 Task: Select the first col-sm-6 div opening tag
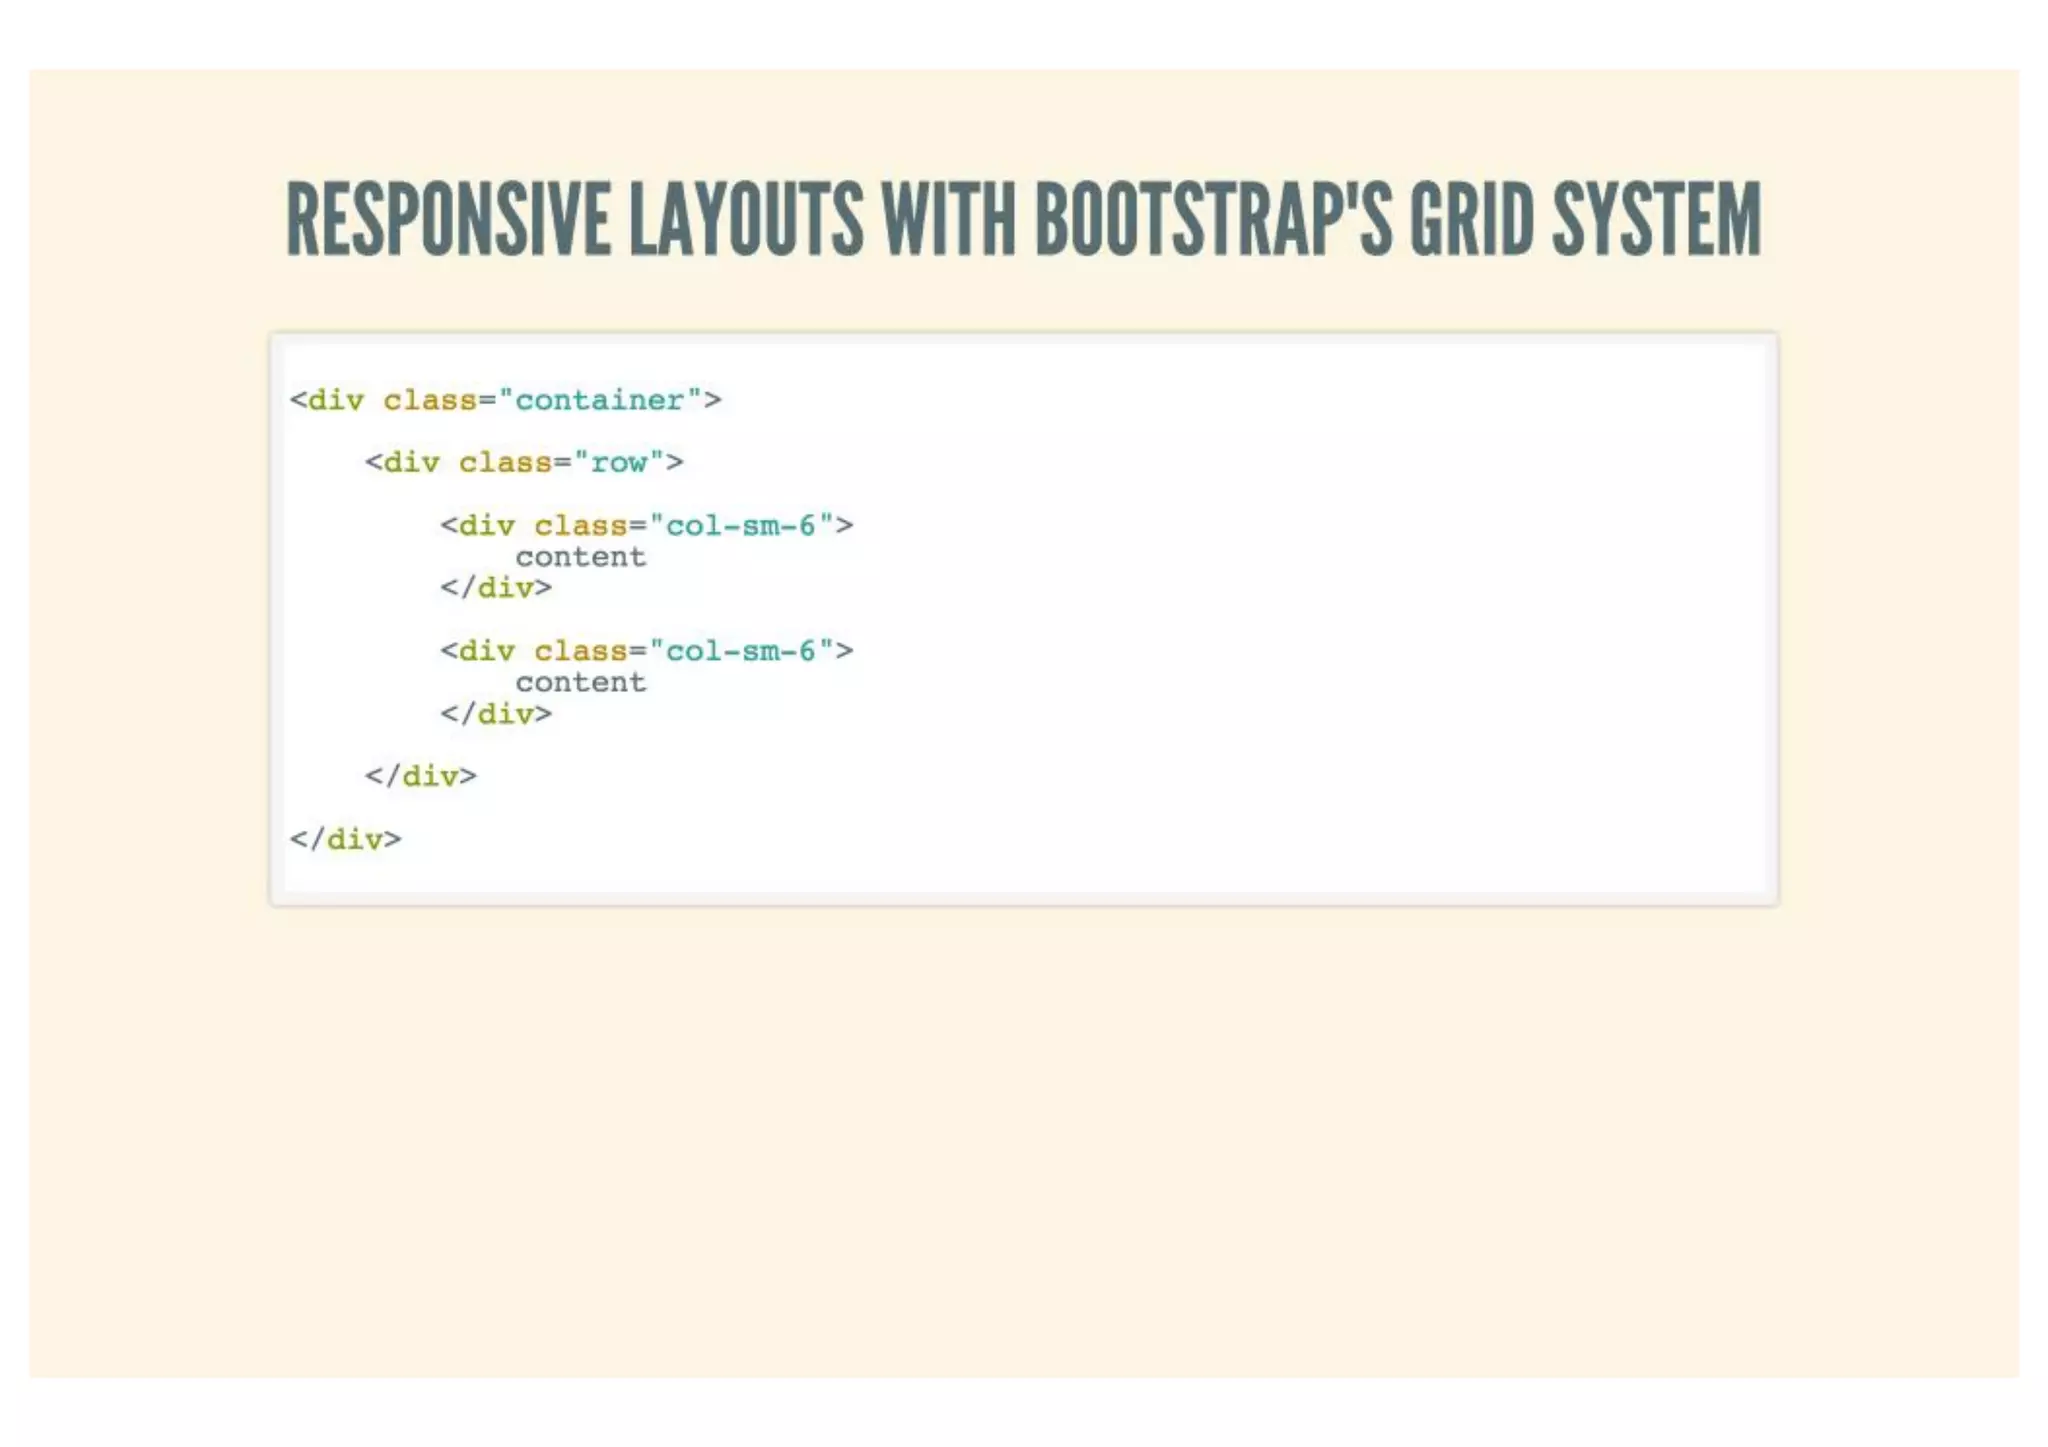647,525
